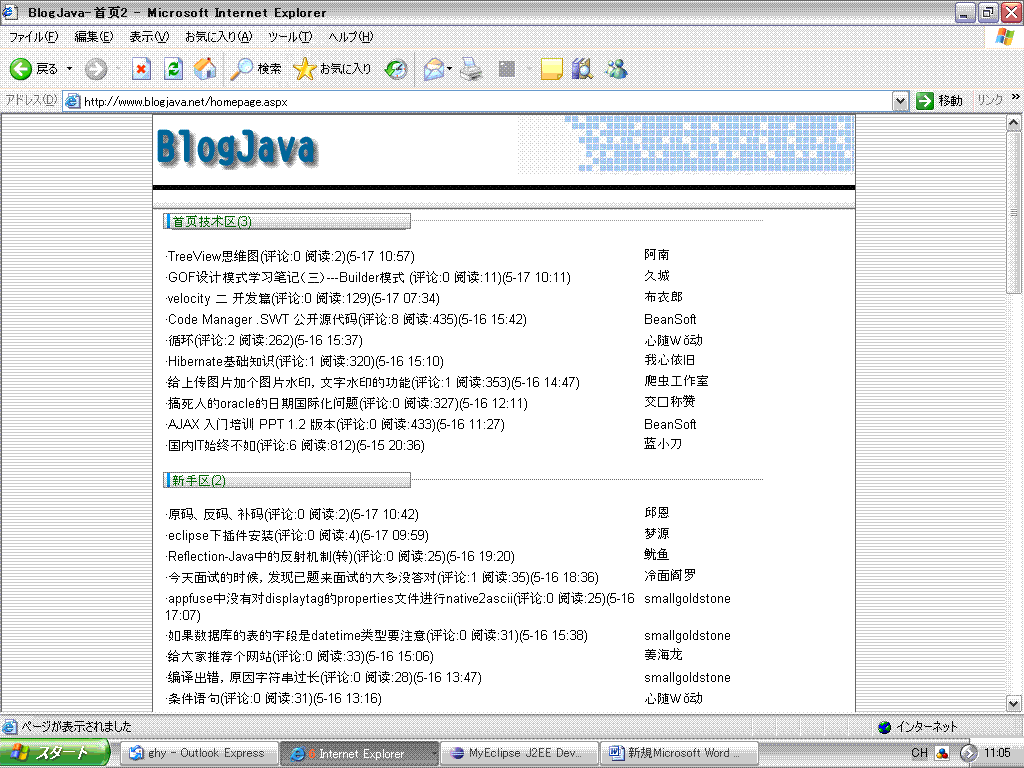Open the eclipse下插件安装 post
Image resolution: width=1024 pixels, height=768 pixels.
click(297, 536)
